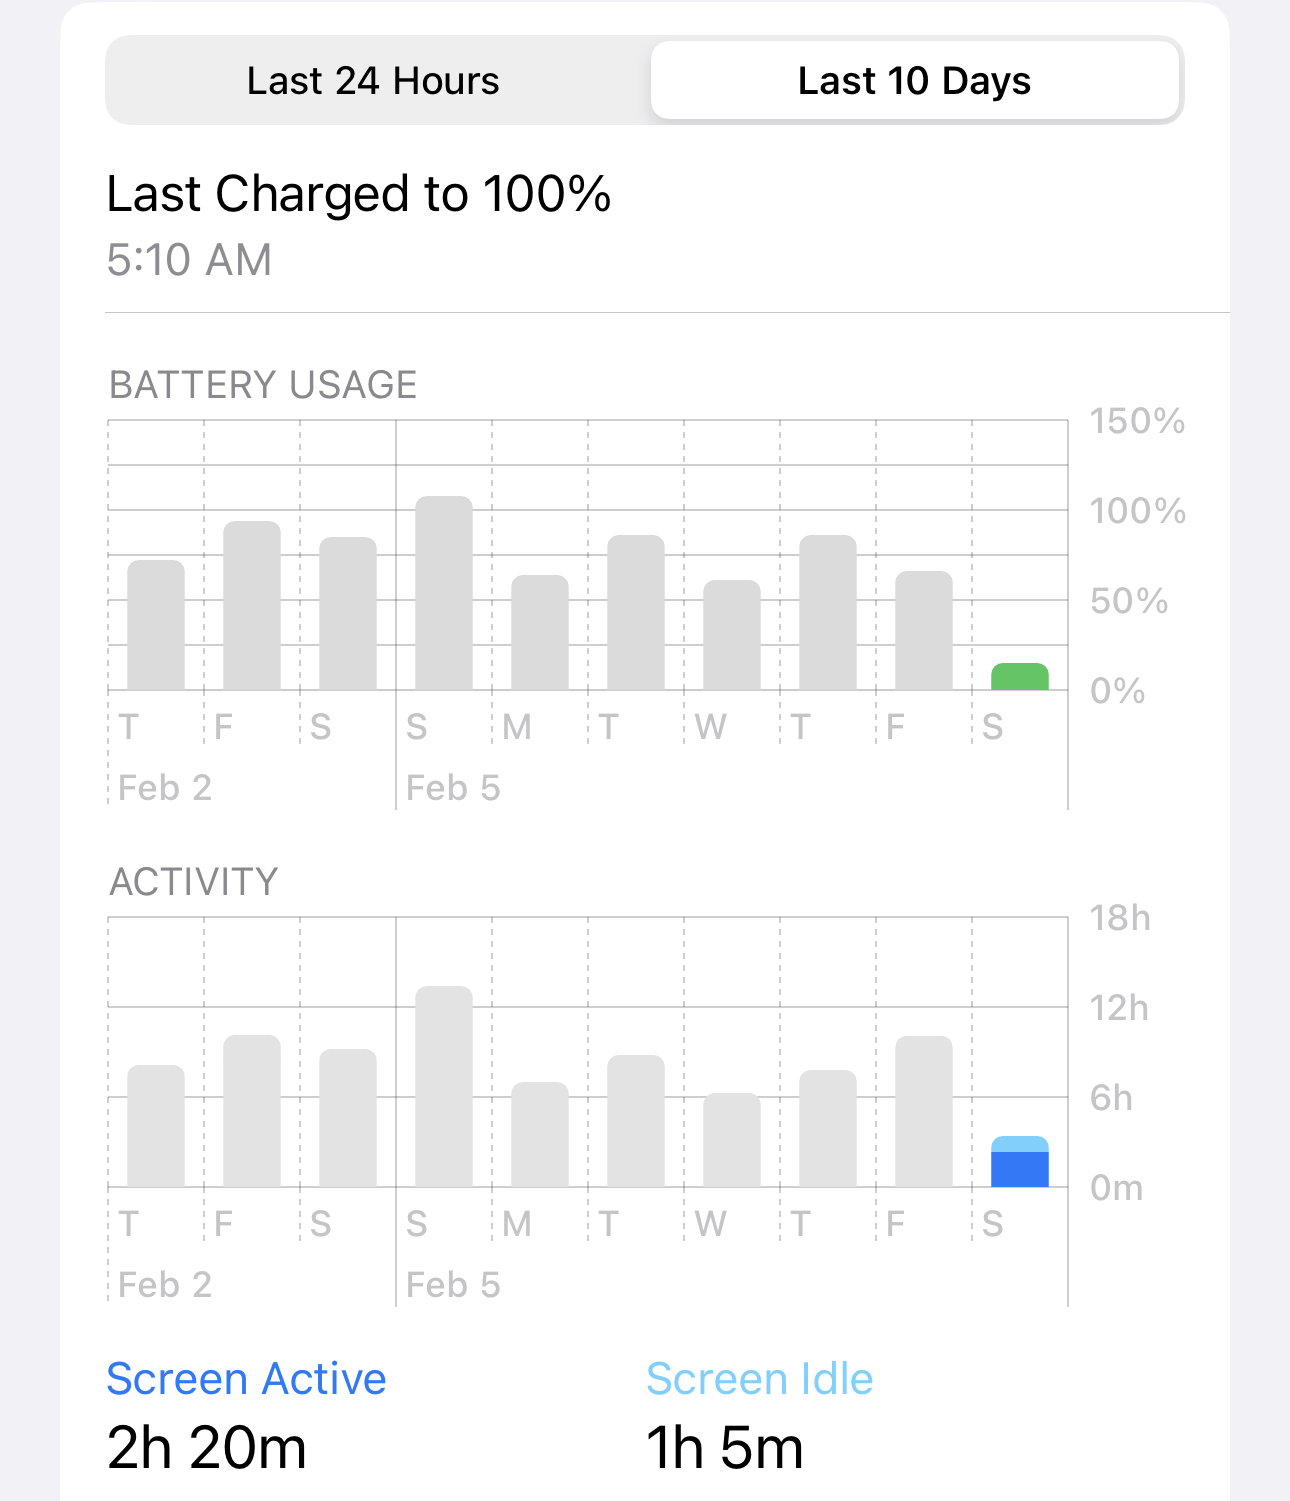Tap Wednesday's bar in the Activity chart
The image size is (1290, 1501).
(732, 1140)
